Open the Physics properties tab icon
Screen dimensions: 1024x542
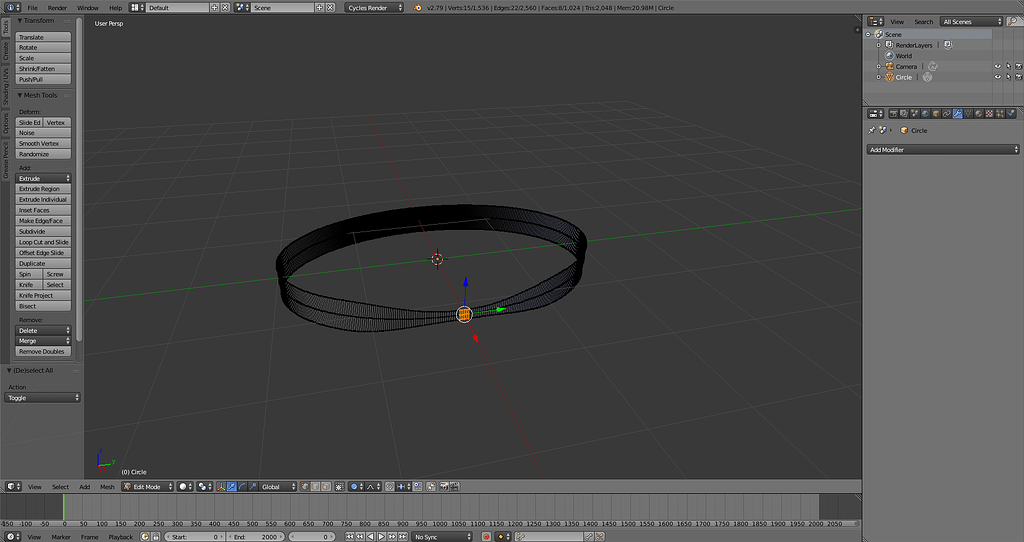pos(1011,114)
